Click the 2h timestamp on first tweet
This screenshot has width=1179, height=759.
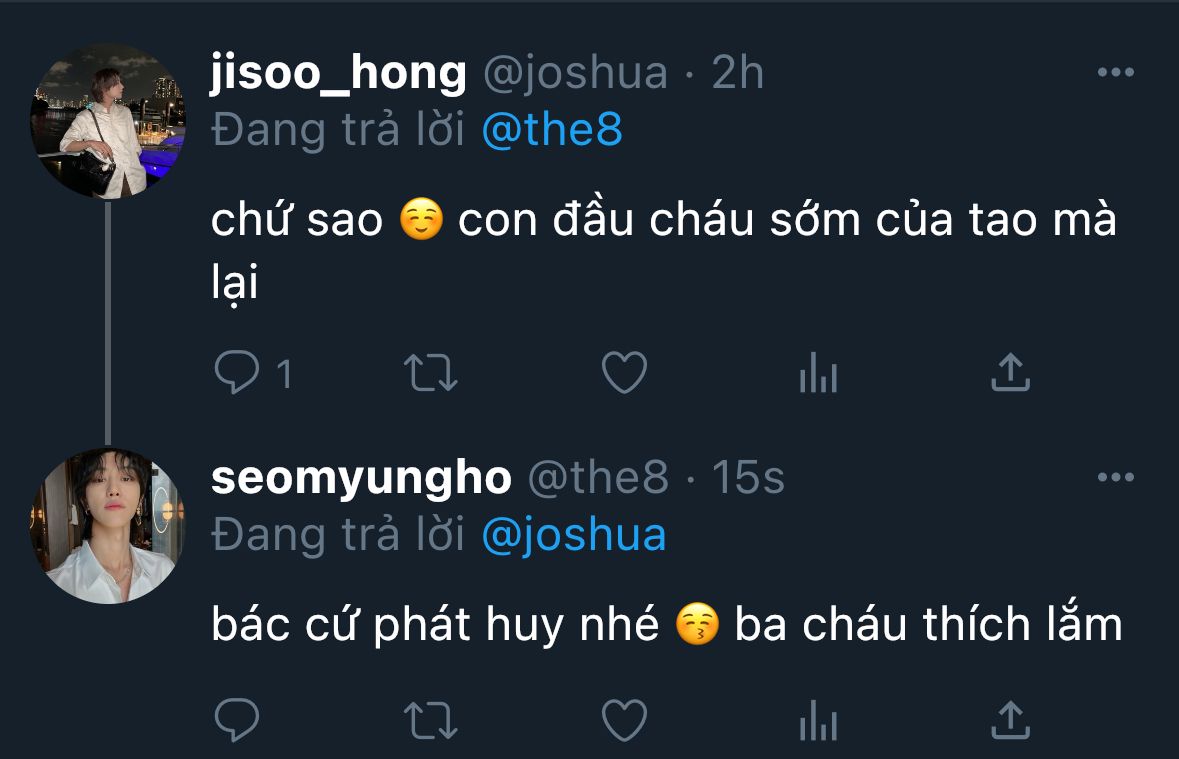coord(737,73)
